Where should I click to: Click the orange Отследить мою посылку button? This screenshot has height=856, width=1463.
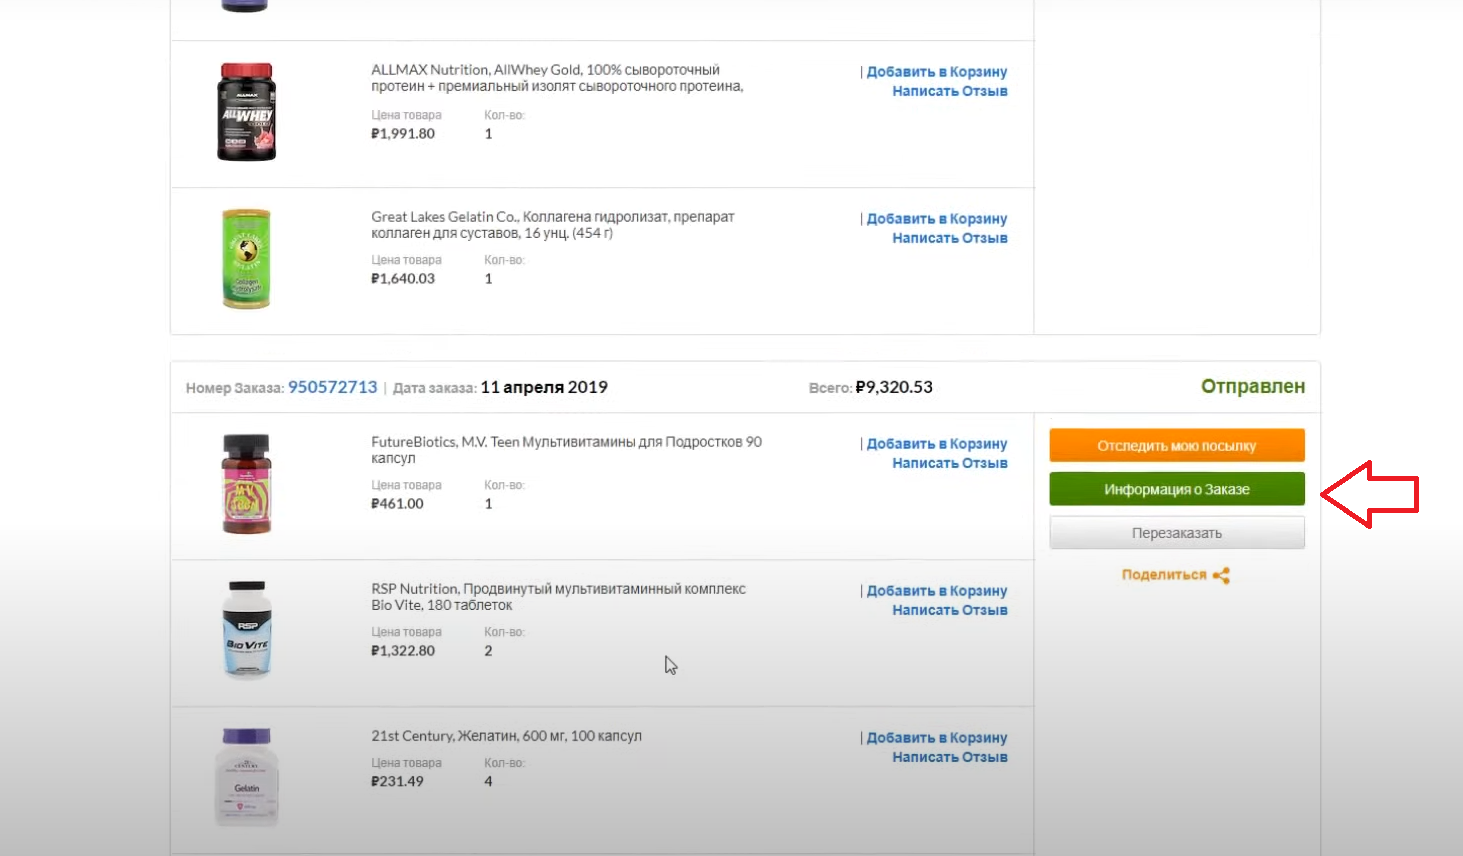pos(1177,446)
